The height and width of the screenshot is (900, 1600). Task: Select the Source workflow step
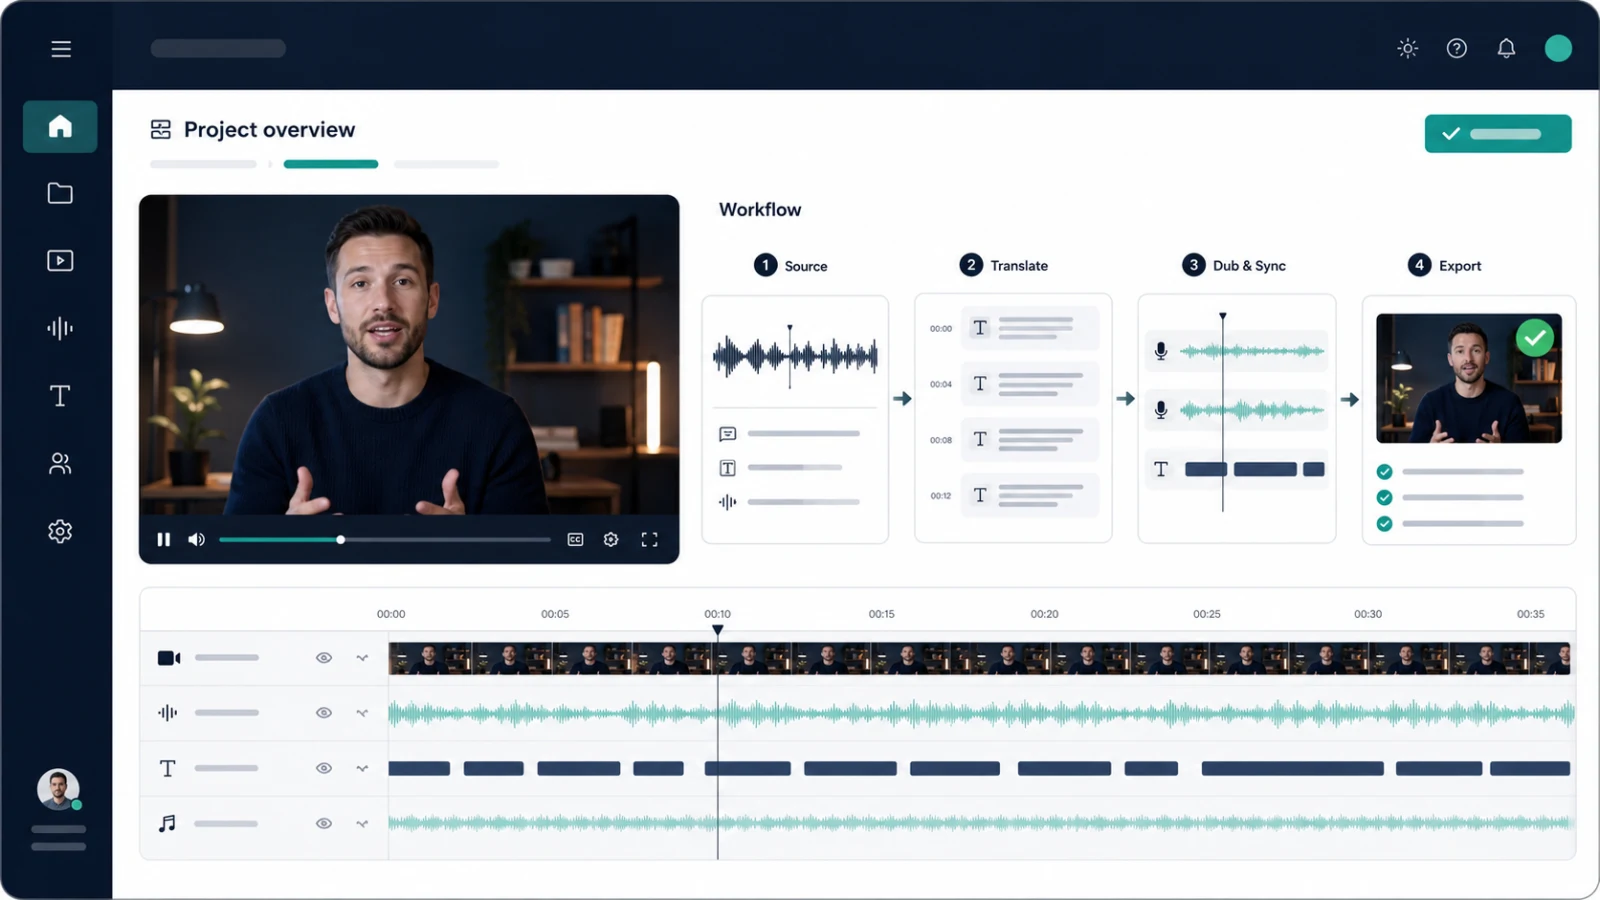(x=790, y=265)
